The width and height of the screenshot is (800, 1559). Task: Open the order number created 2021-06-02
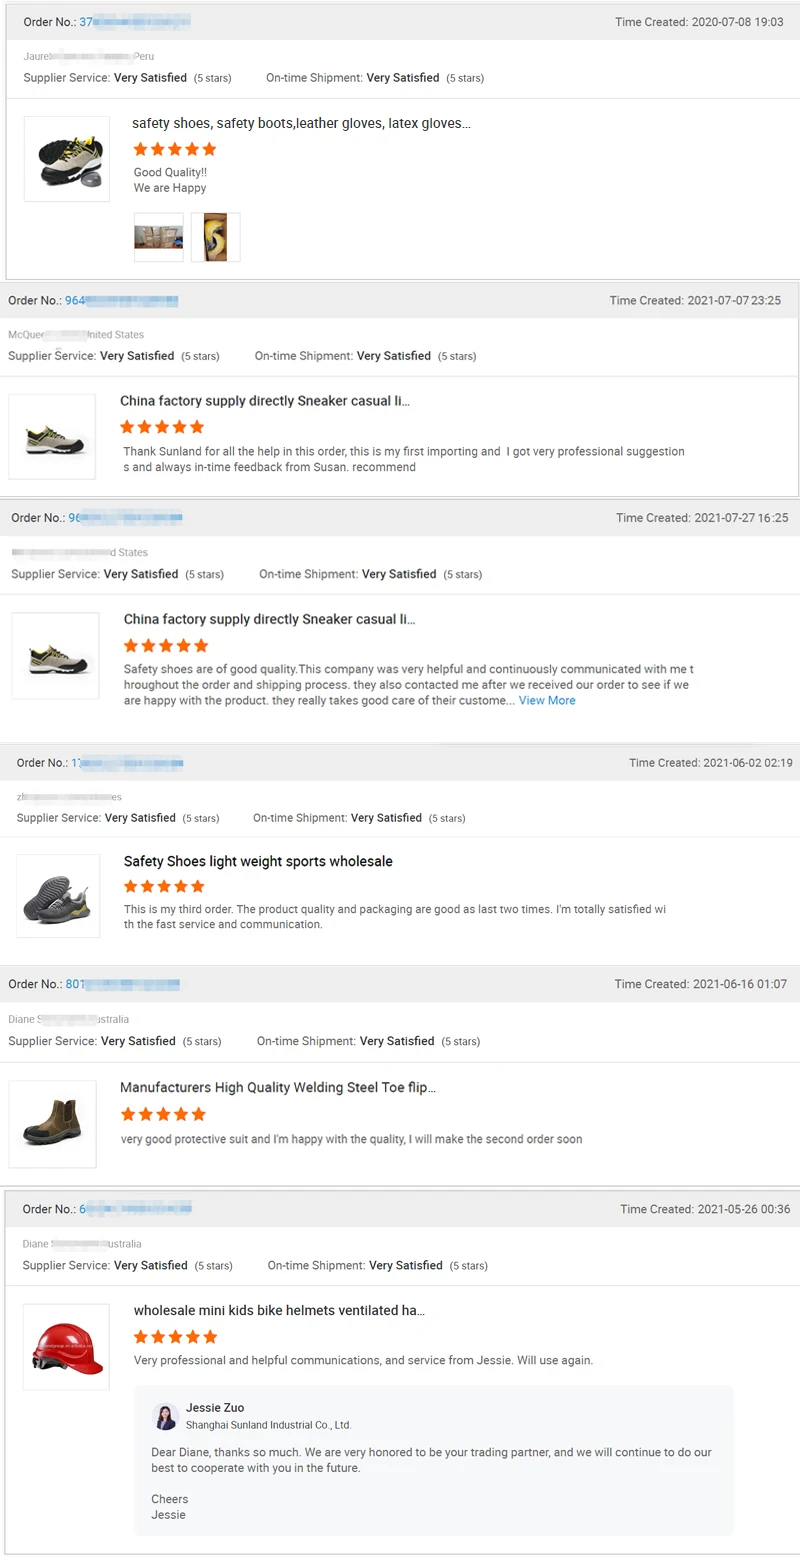click(x=126, y=763)
